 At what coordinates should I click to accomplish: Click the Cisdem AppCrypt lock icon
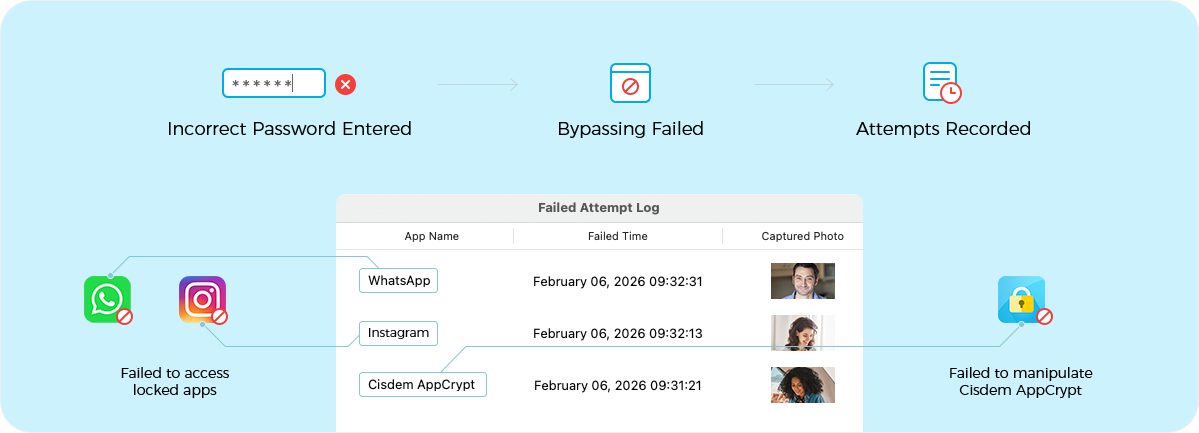(x=1021, y=299)
